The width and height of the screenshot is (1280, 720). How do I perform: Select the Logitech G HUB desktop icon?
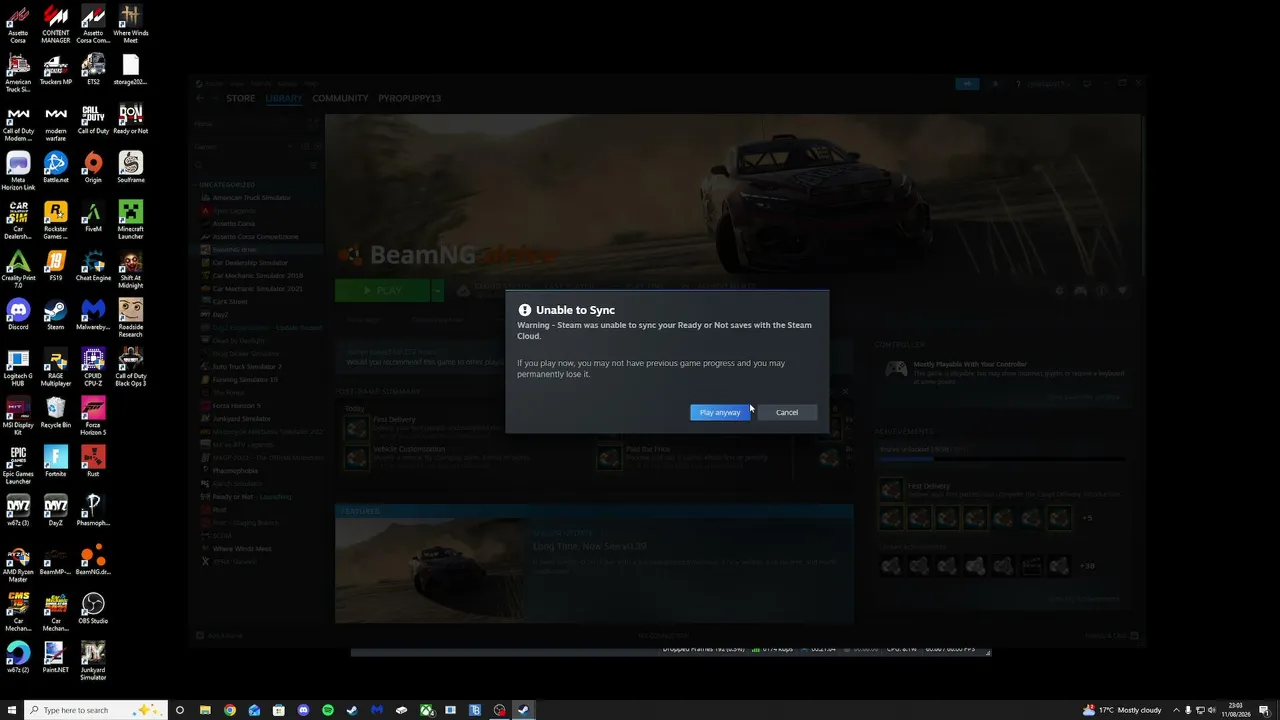[x=18, y=368]
